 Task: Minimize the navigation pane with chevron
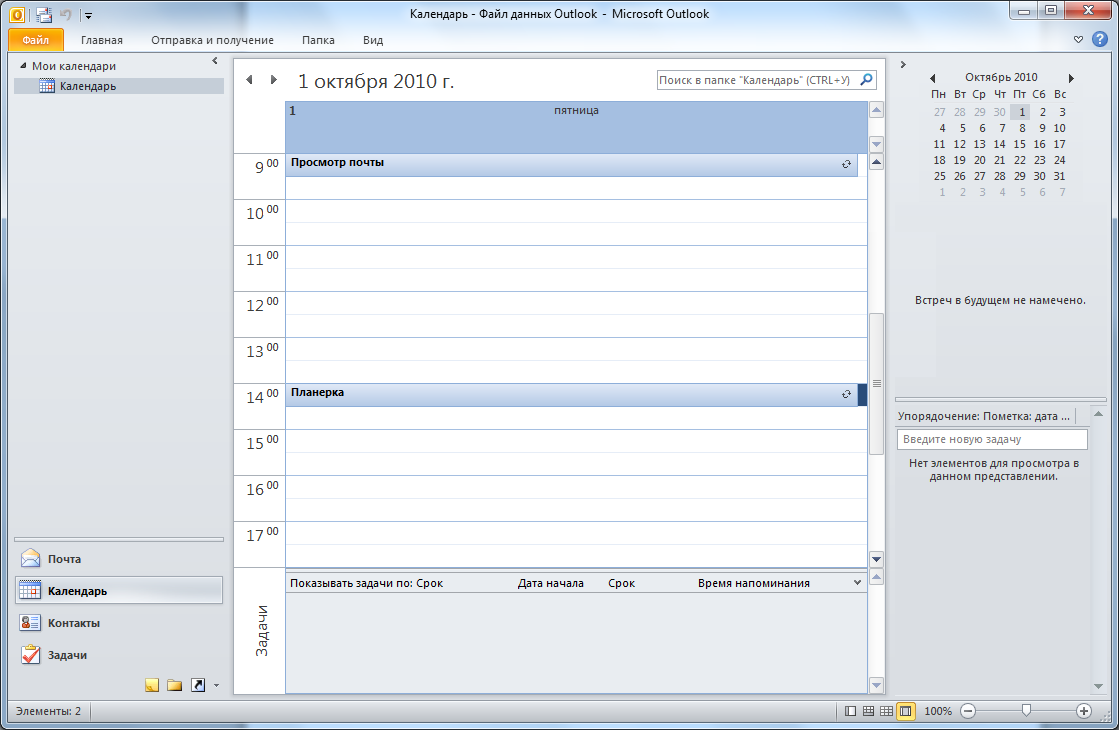tap(215, 61)
